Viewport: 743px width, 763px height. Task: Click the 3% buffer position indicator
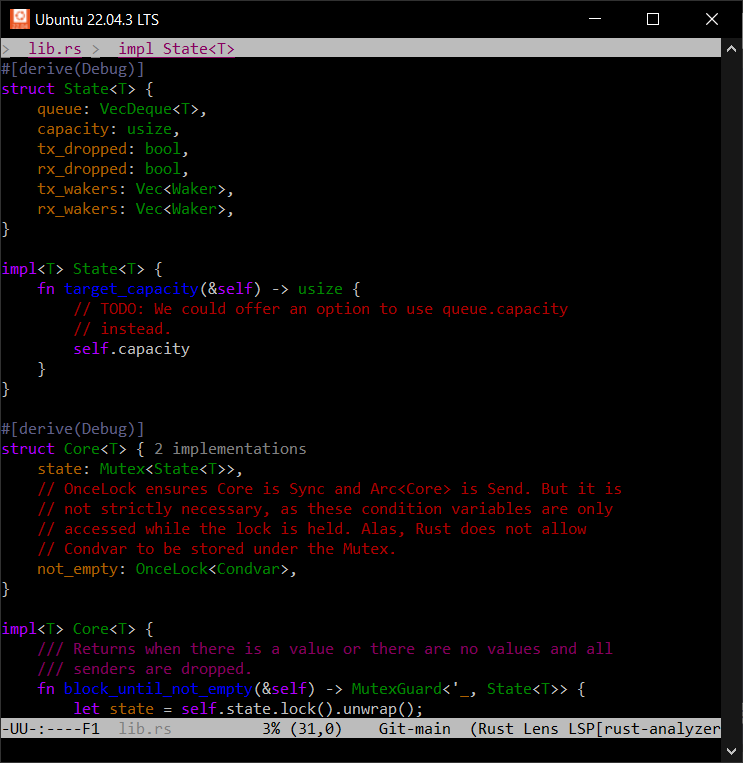tap(270, 729)
